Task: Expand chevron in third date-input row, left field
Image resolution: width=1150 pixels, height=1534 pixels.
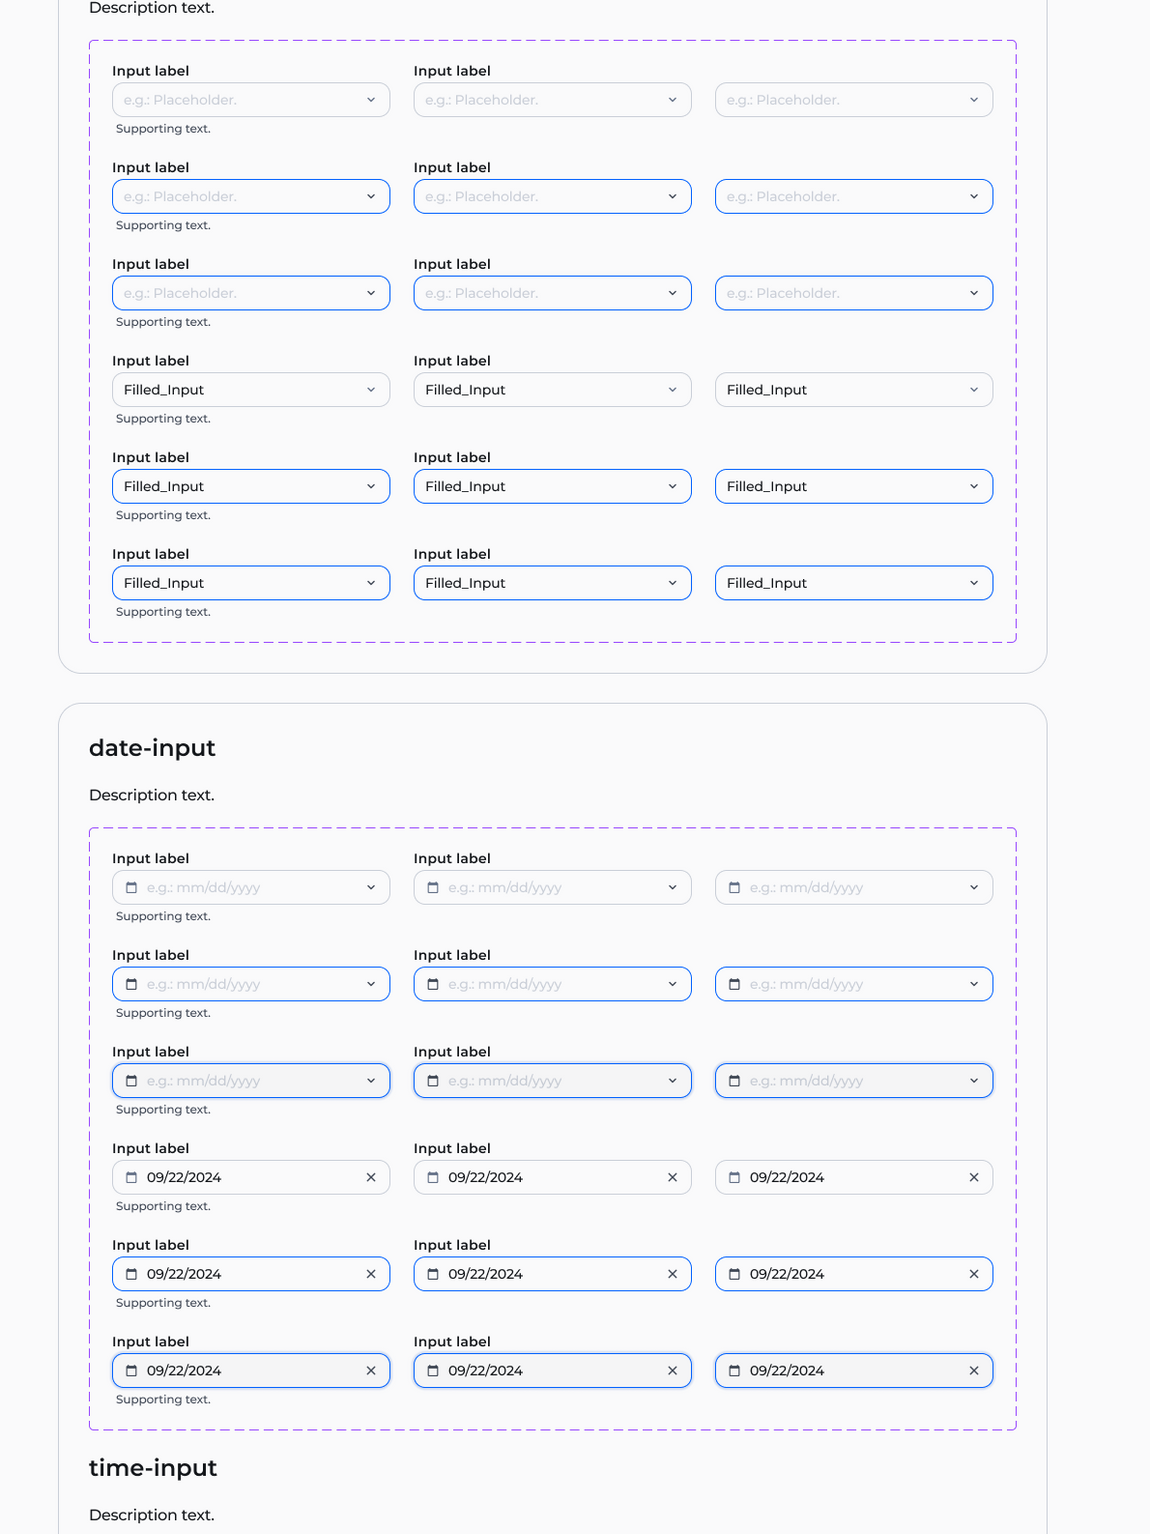Action: click(371, 1081)
